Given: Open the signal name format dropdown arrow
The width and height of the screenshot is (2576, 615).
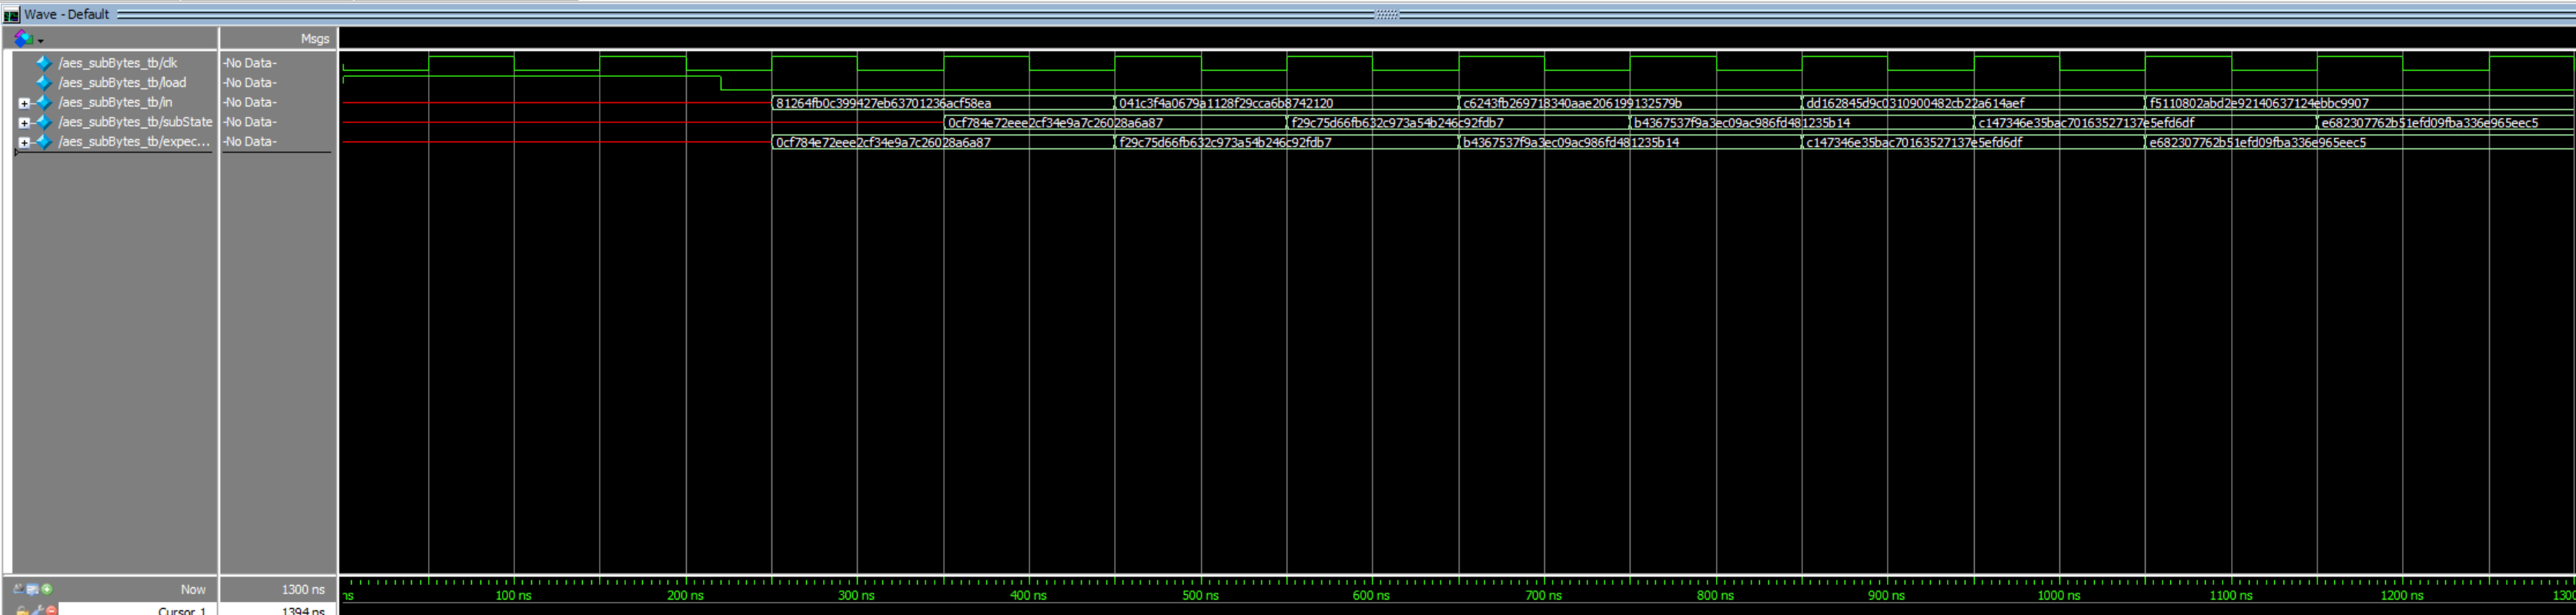Looking at the screenshot, I should point(41,41).
